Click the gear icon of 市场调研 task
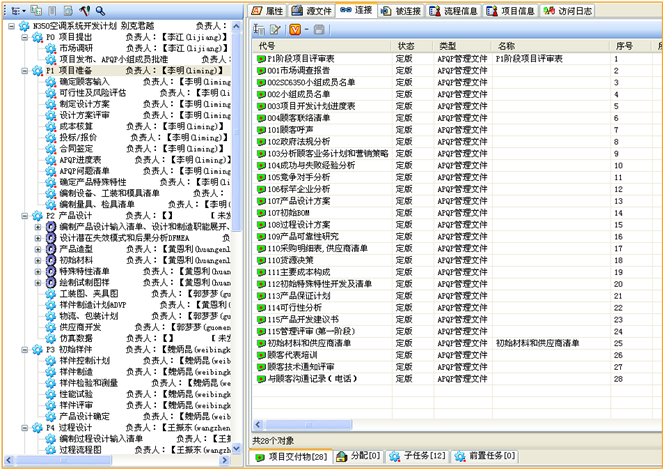This screenshot has width=664, height=470. 50,48
